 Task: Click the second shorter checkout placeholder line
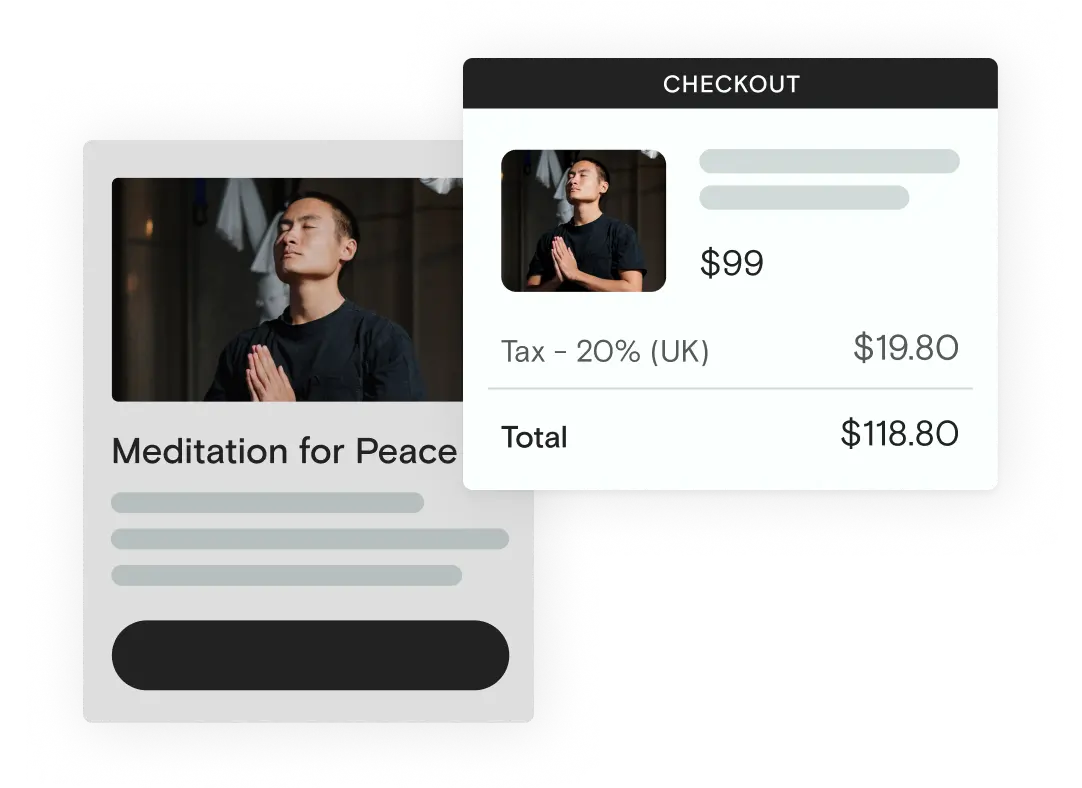click(x=804, y=197)
